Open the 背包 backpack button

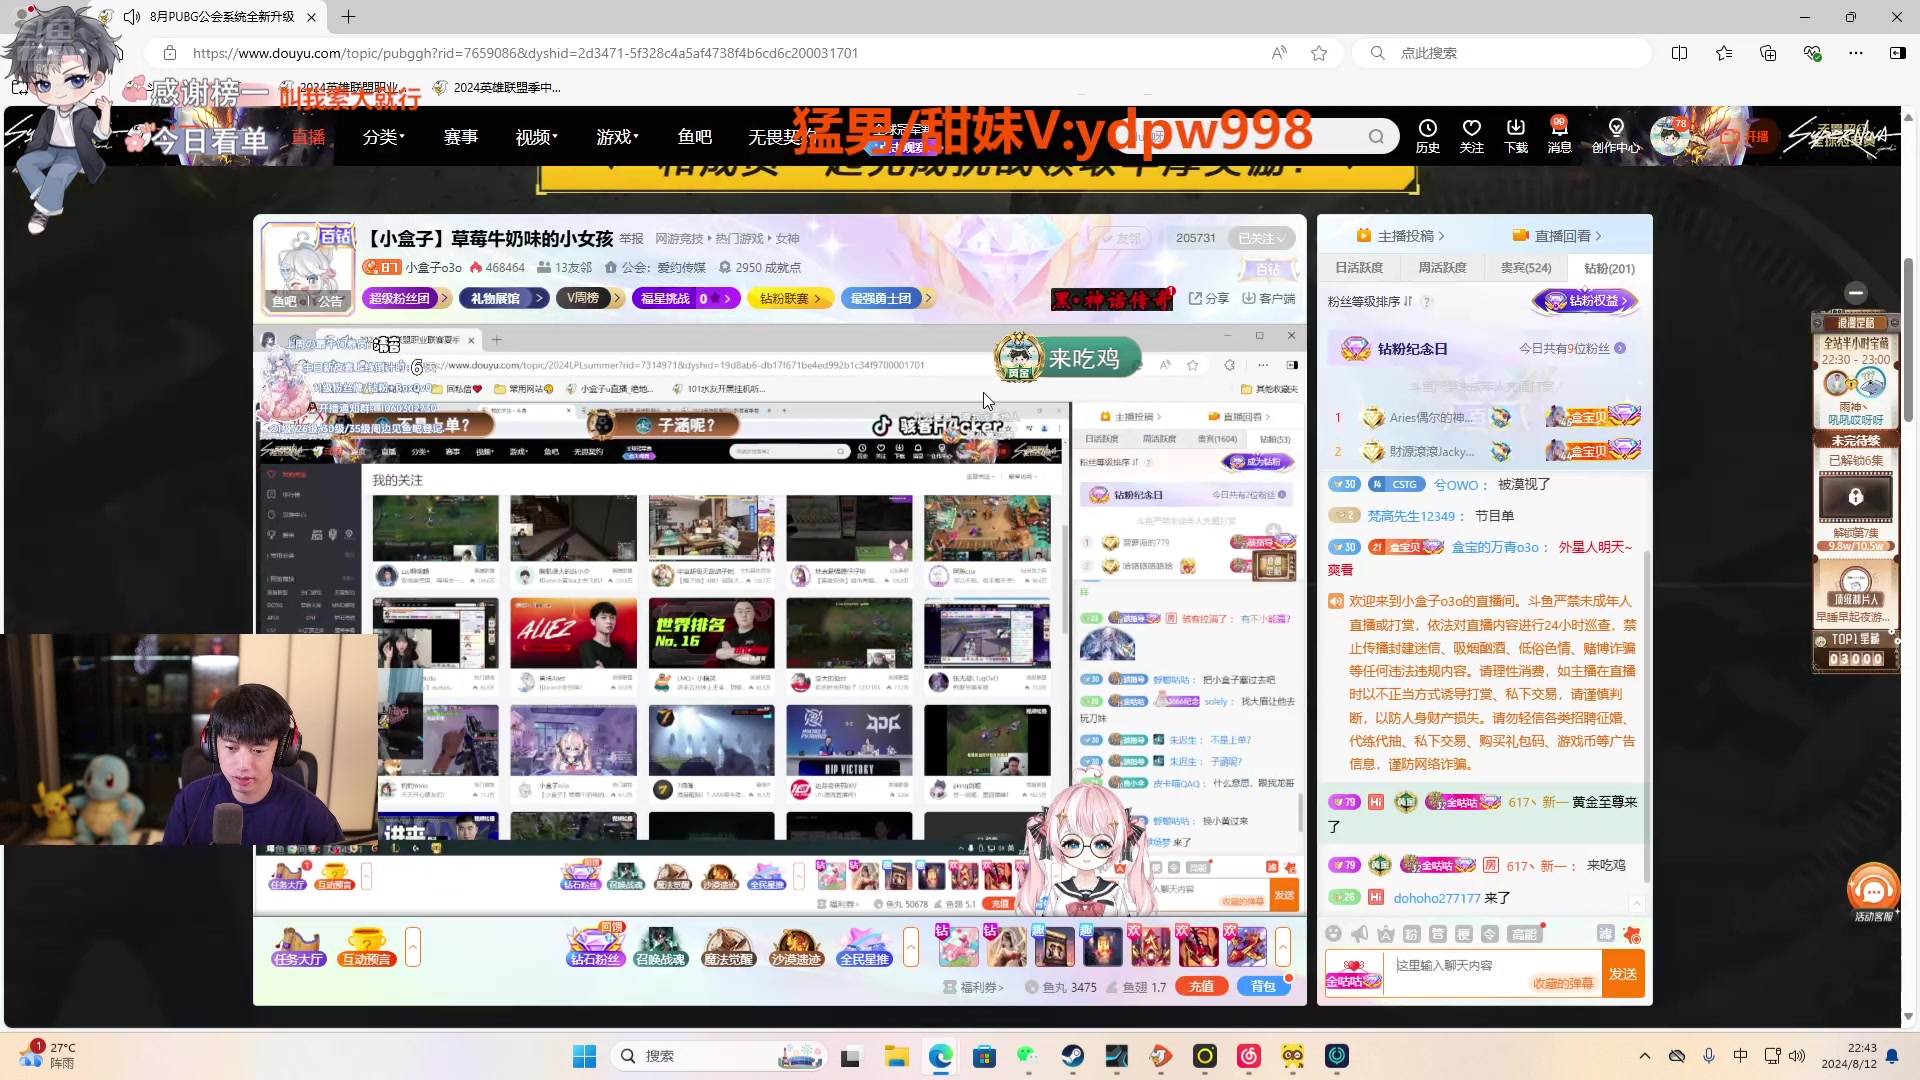[x=1263, y=986]
